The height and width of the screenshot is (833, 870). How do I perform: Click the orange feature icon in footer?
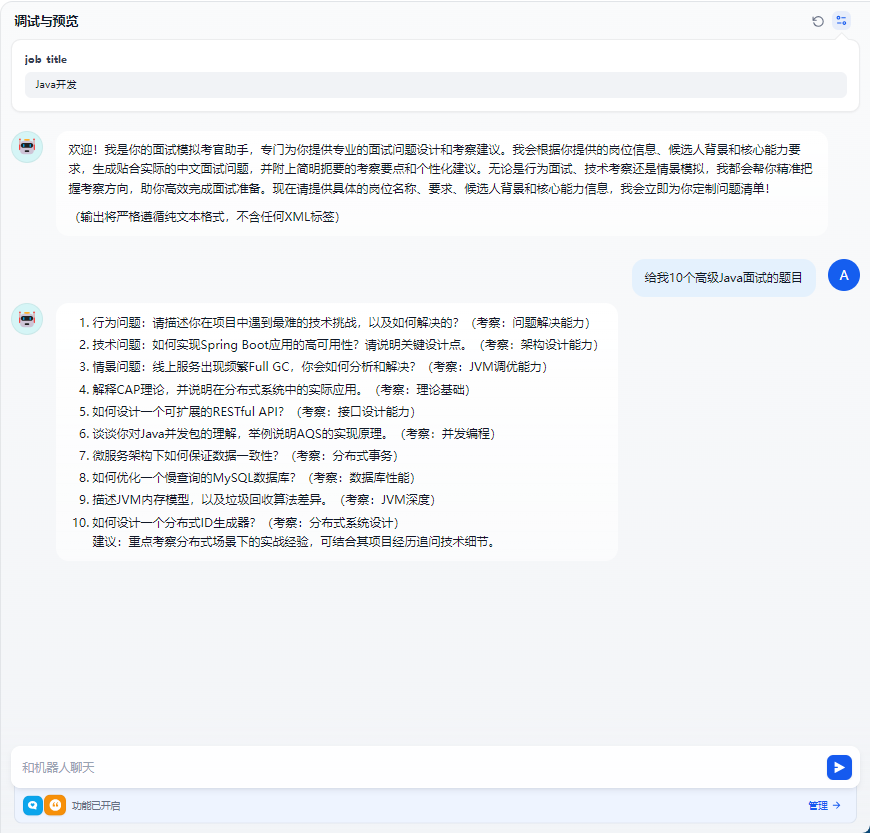click(x=55, y=805)
